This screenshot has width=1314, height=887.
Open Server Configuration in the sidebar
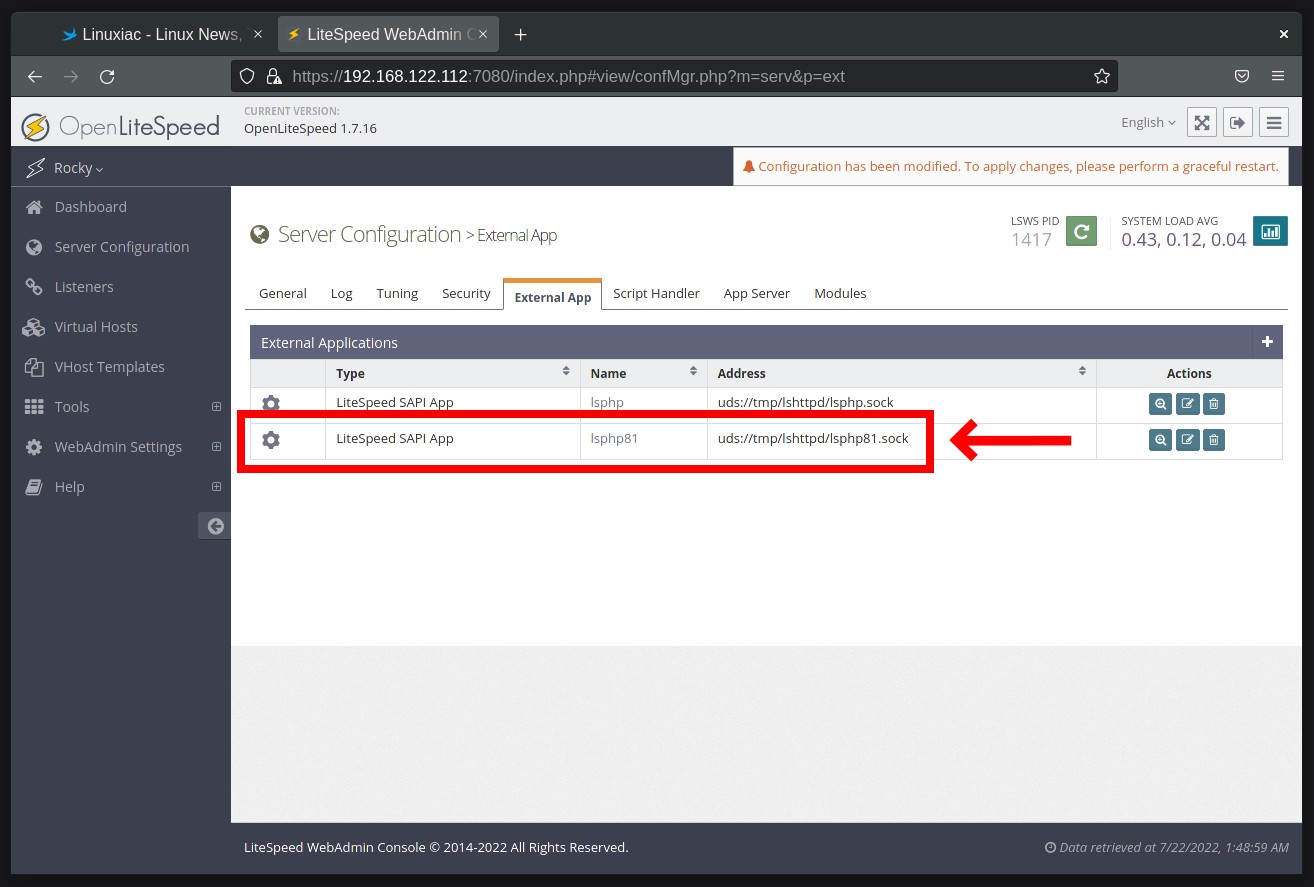pos(120,247)
